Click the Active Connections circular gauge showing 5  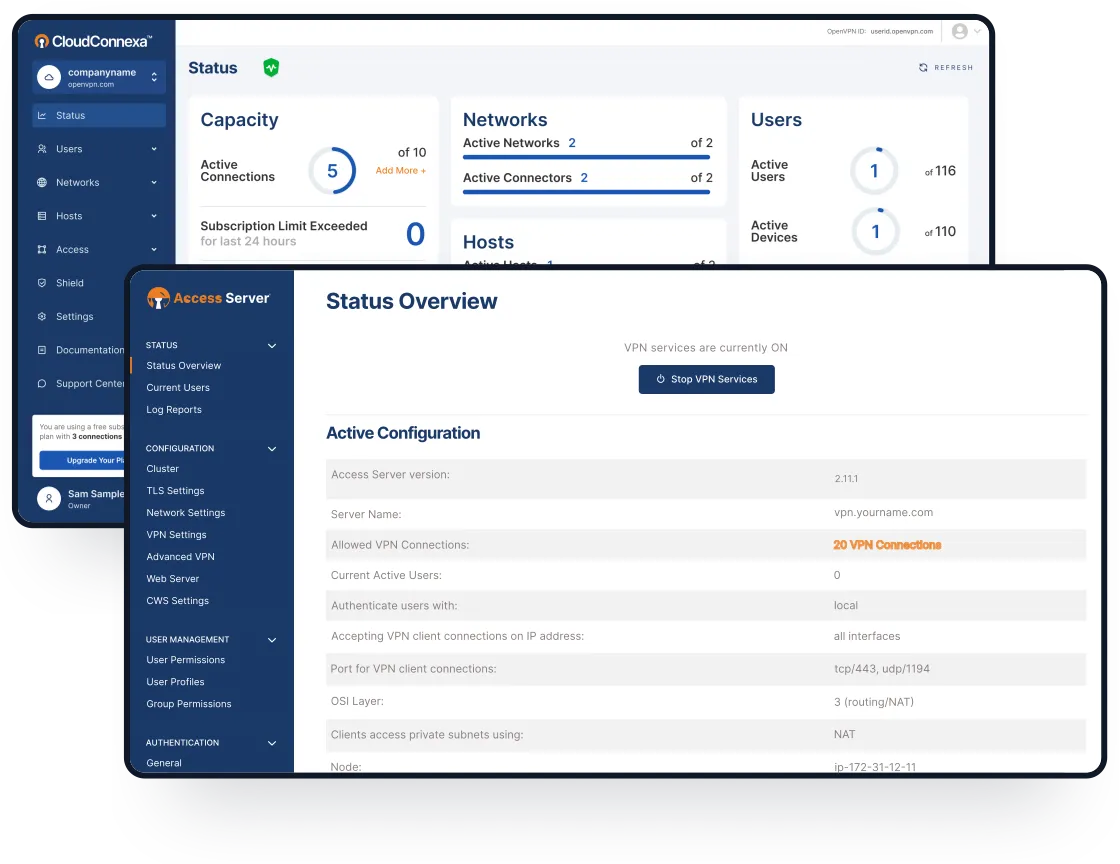click(332, 171)
